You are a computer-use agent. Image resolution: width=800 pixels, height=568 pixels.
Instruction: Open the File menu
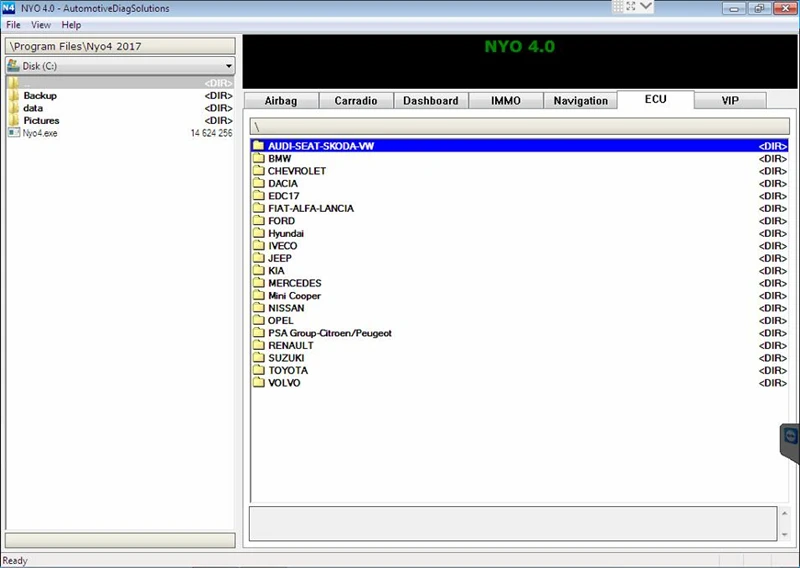[x=13, y=25]
